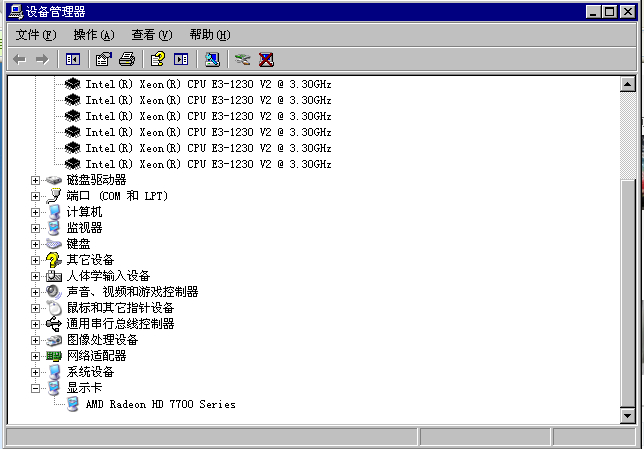Click the 磁盘驱动器 disk drive icon
This screenshot has width=644, height=449.
pyautogui.click(x=54, y=180)
